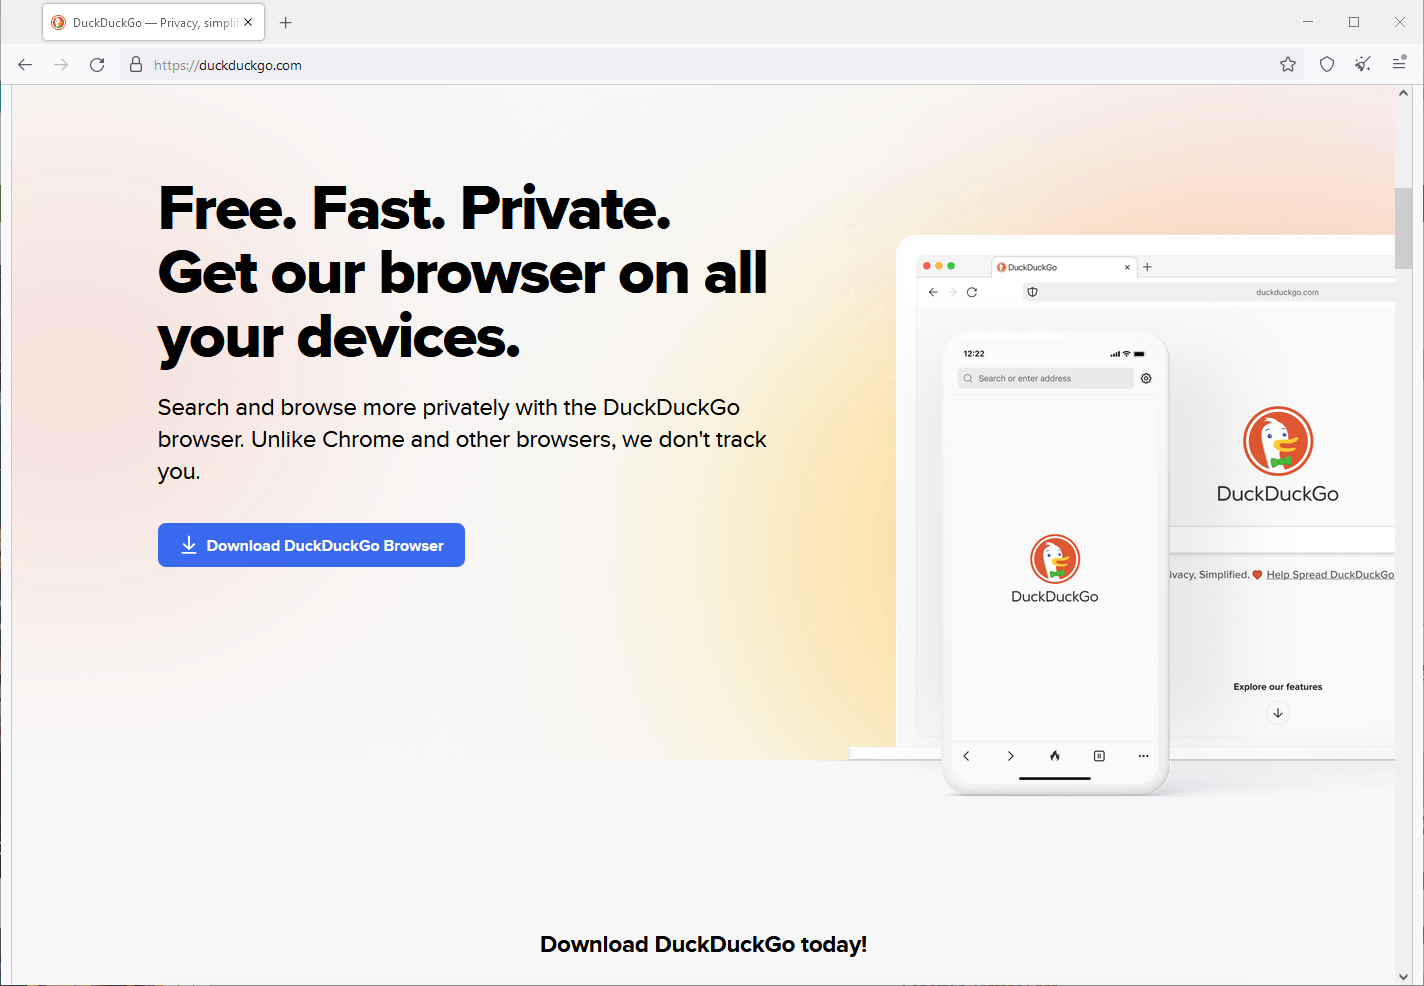Screen dimensions: 1424x986
Task: Click the phone mockup Search or enter address field
Action: click(x=1045, y=378)
